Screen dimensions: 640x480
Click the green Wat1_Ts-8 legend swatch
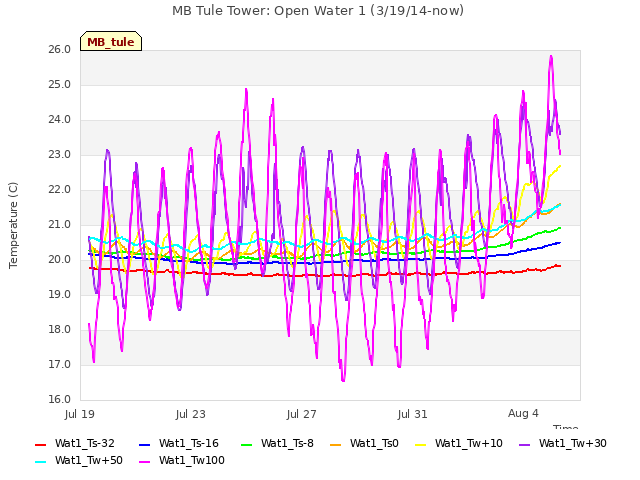tap(247, 444)
